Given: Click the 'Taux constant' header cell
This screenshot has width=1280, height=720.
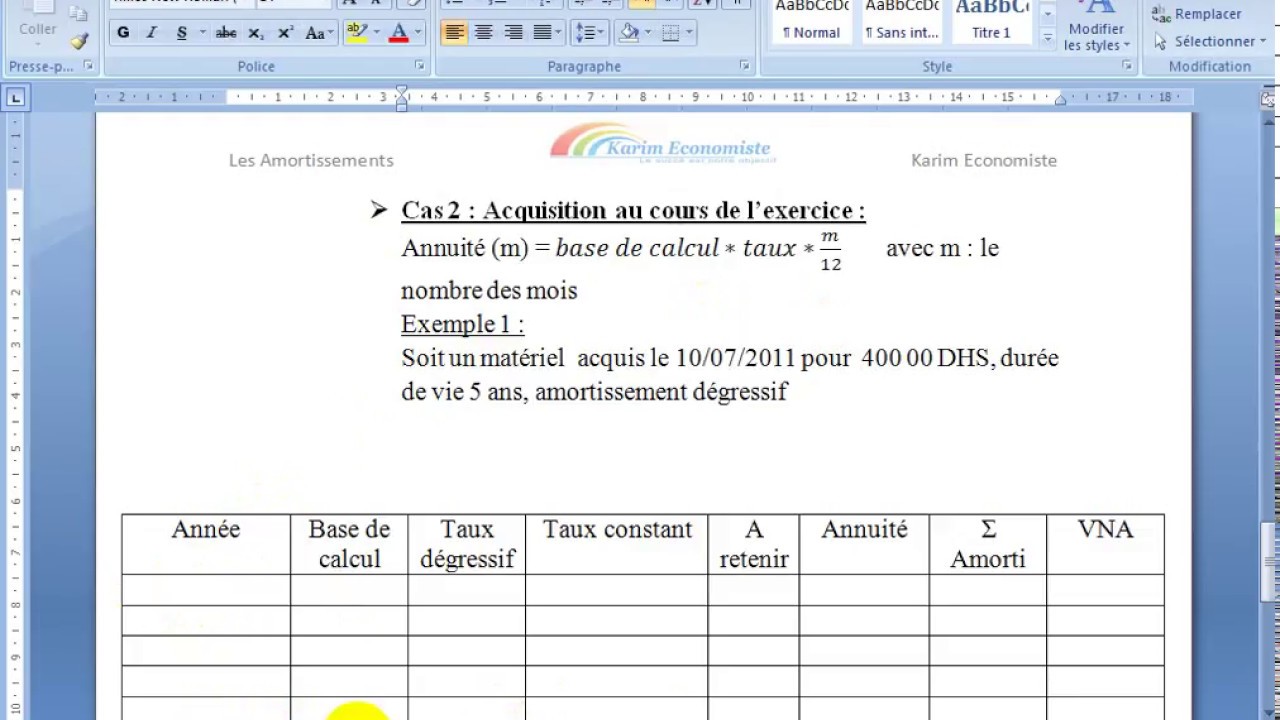Looking at the screenshot, I should coord(617,544).
